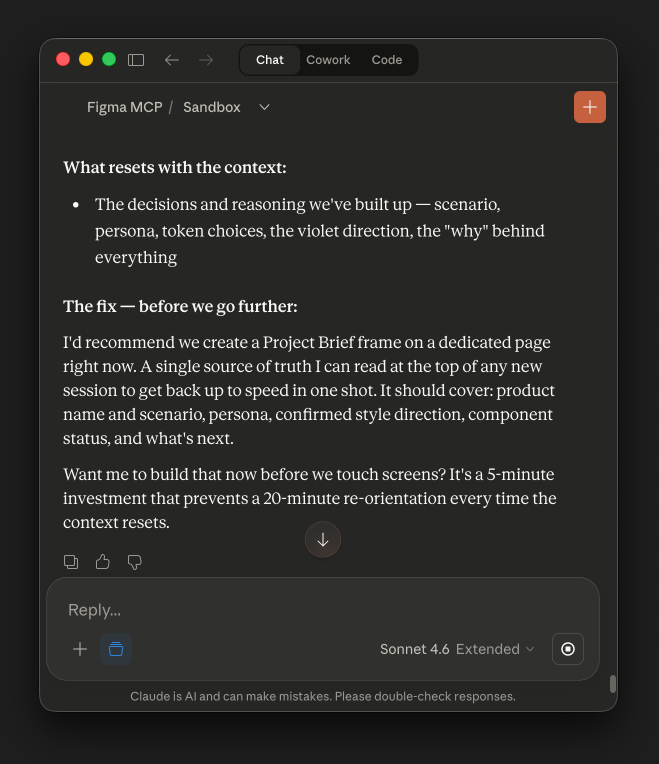Give the response a thumbs down
Screen dimensions: 659x764
click(x=135, y=562)
